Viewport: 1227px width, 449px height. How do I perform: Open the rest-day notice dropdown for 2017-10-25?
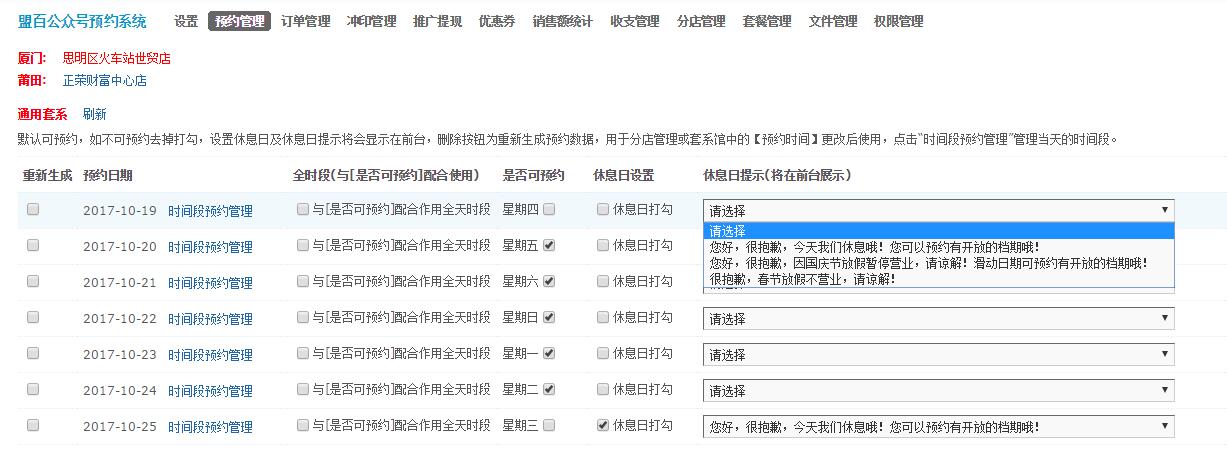[x=938, y=426]
